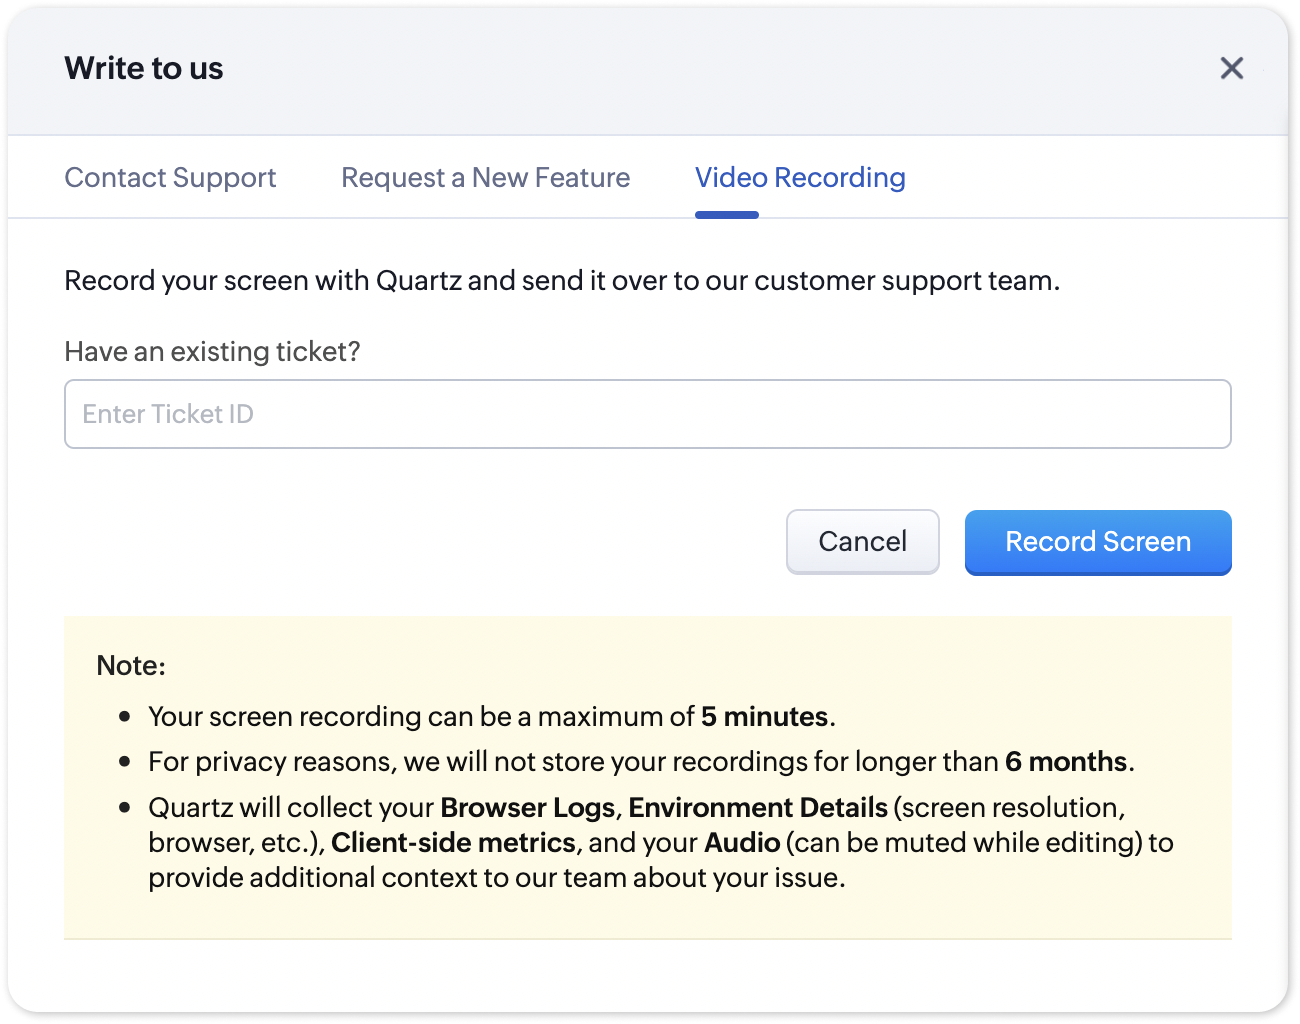Focus the Enter Ticket ID field
The width and height of the screenshot is (1300, 1024).
point(647,414)
